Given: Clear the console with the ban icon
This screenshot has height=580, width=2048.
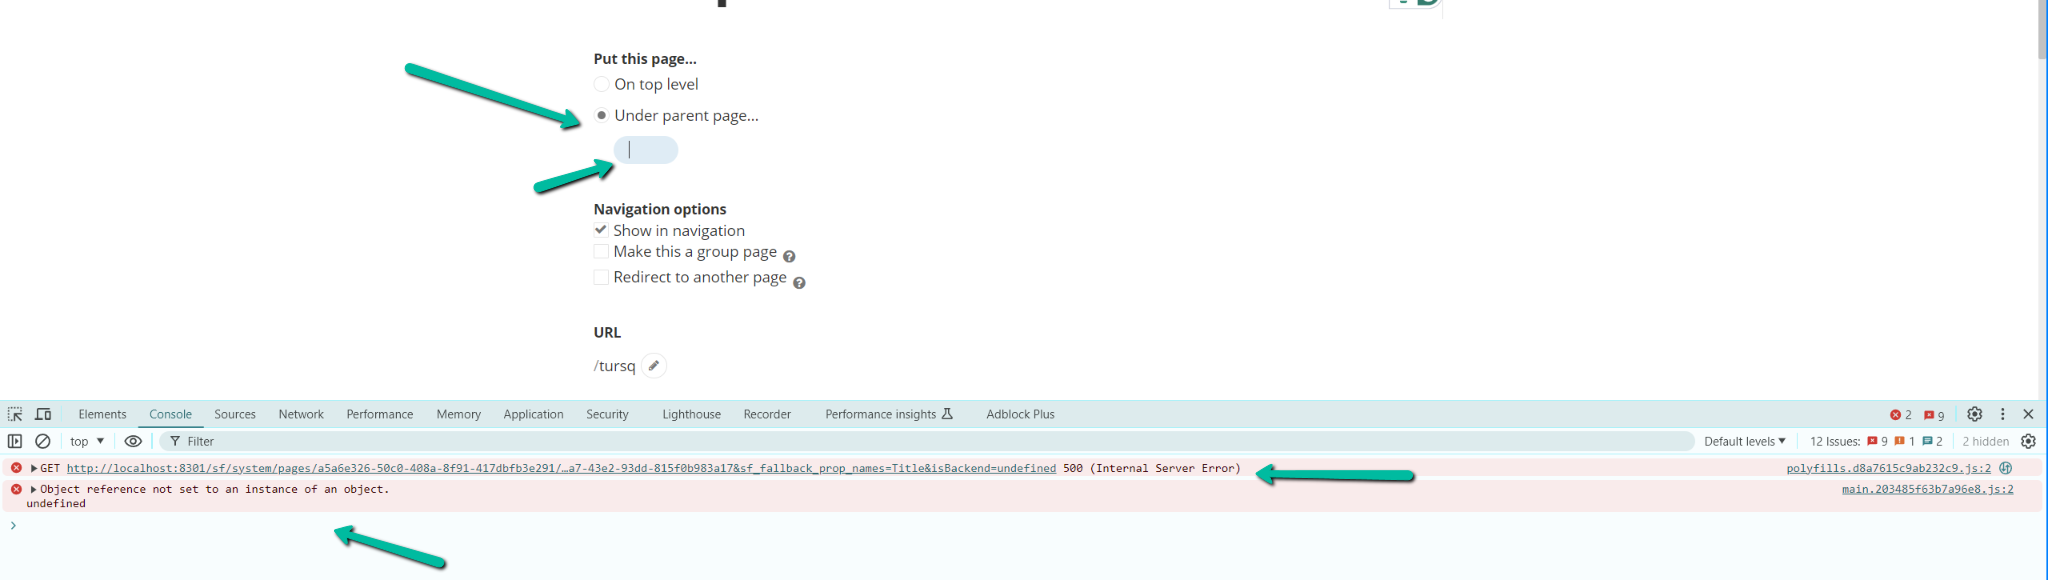Looking at the screenshot, I should tap(43, 441).
